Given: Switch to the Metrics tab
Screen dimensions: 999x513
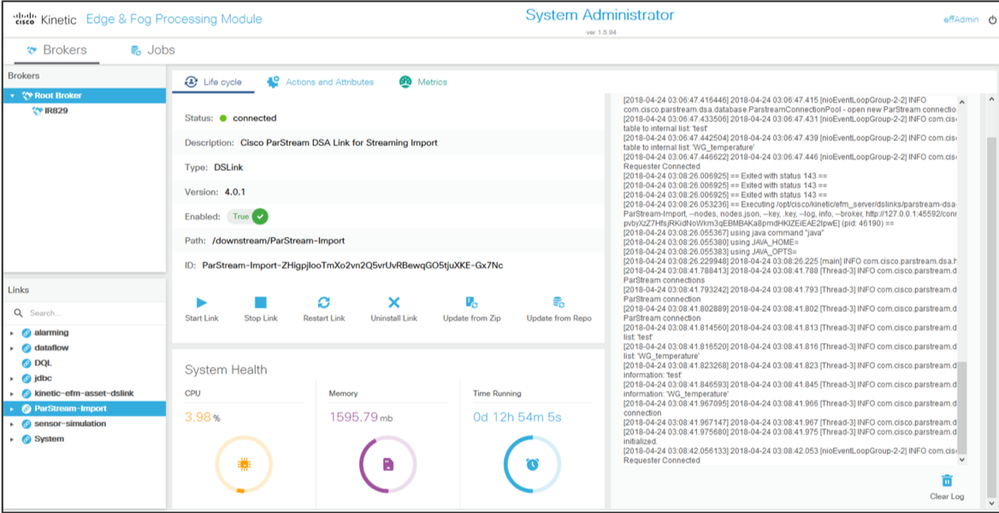Looking at the screenshot, I should [x=423, y=82].
